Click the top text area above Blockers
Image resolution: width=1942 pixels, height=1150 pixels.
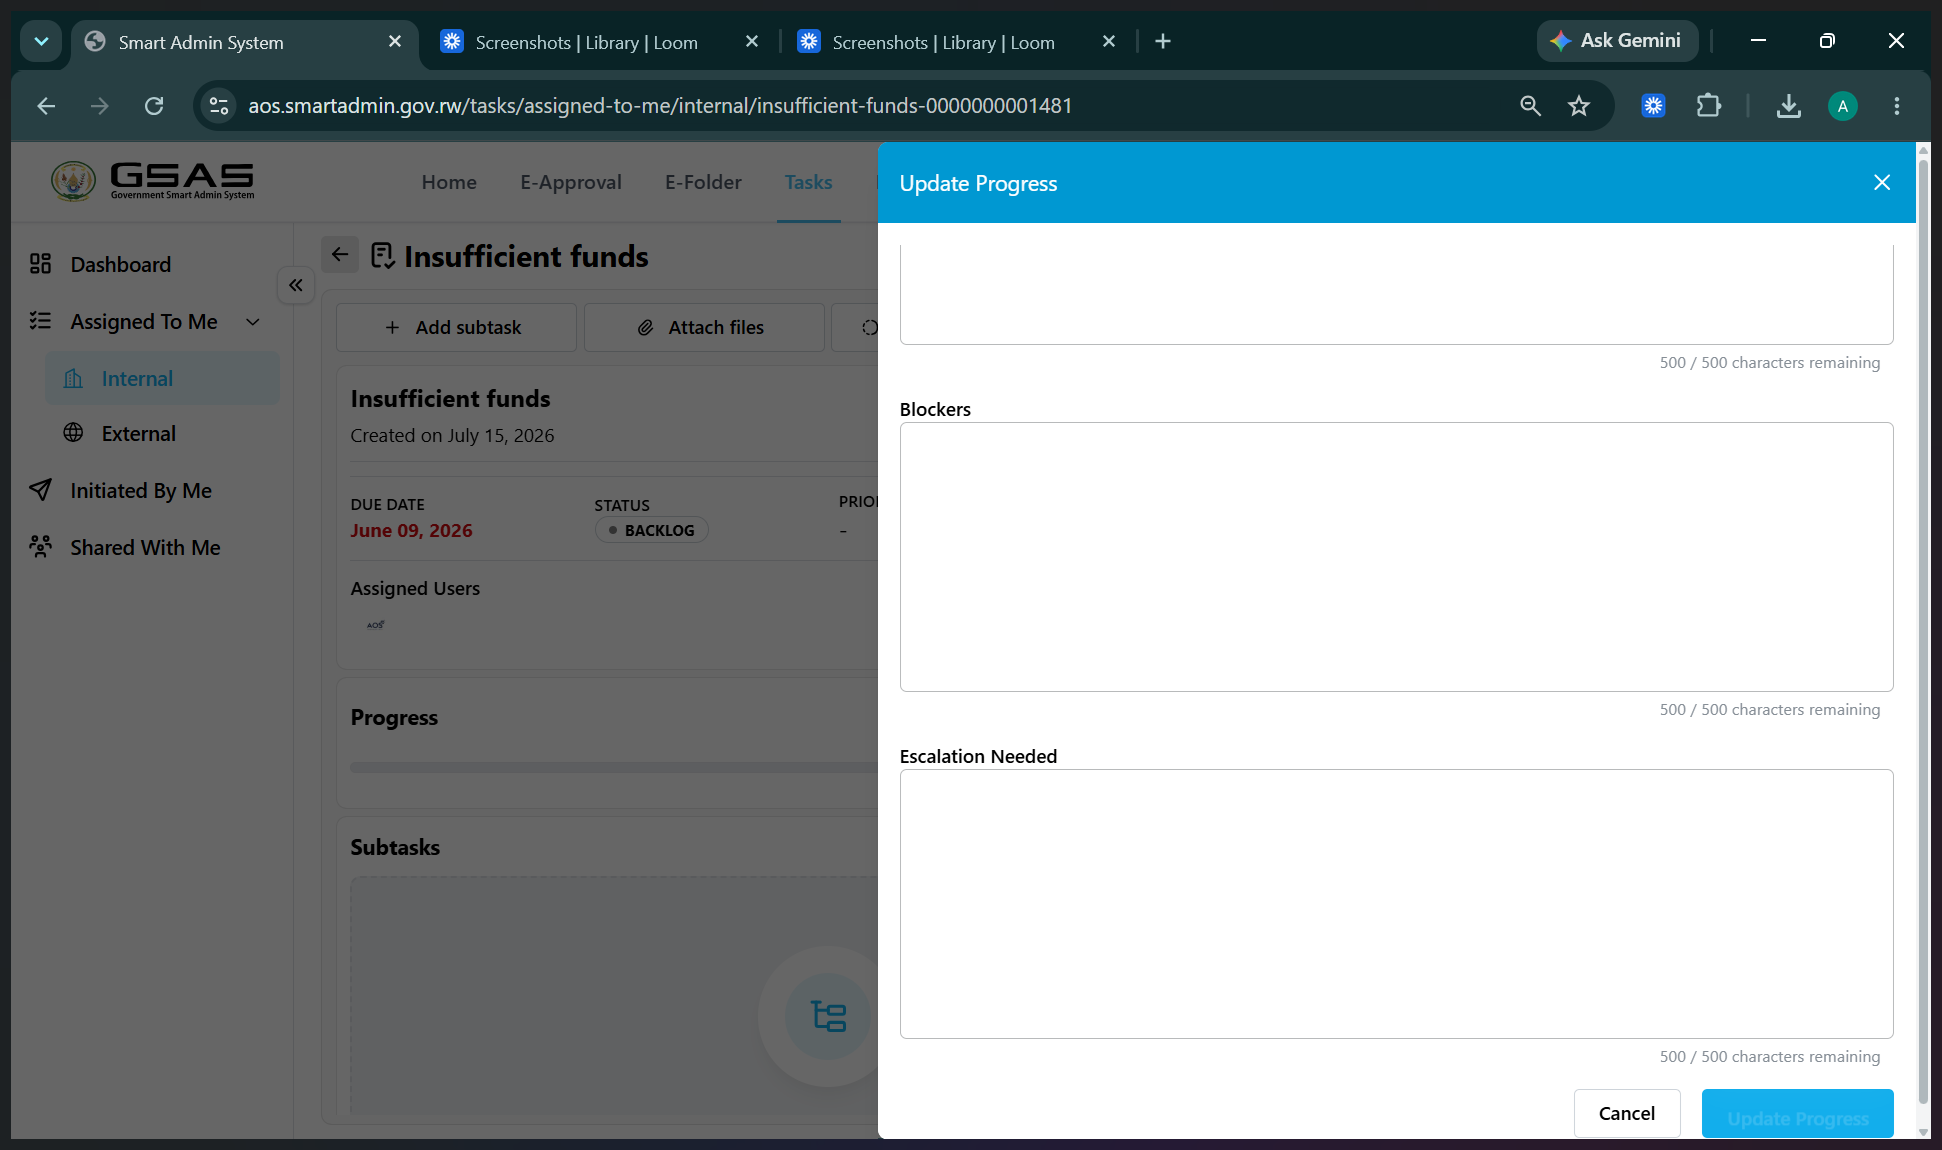1396,294
